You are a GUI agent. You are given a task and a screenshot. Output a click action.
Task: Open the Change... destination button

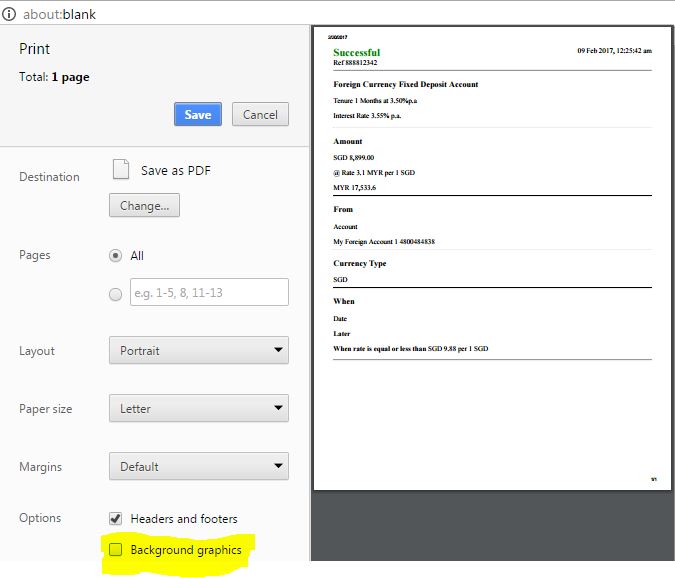coord(144,205)
